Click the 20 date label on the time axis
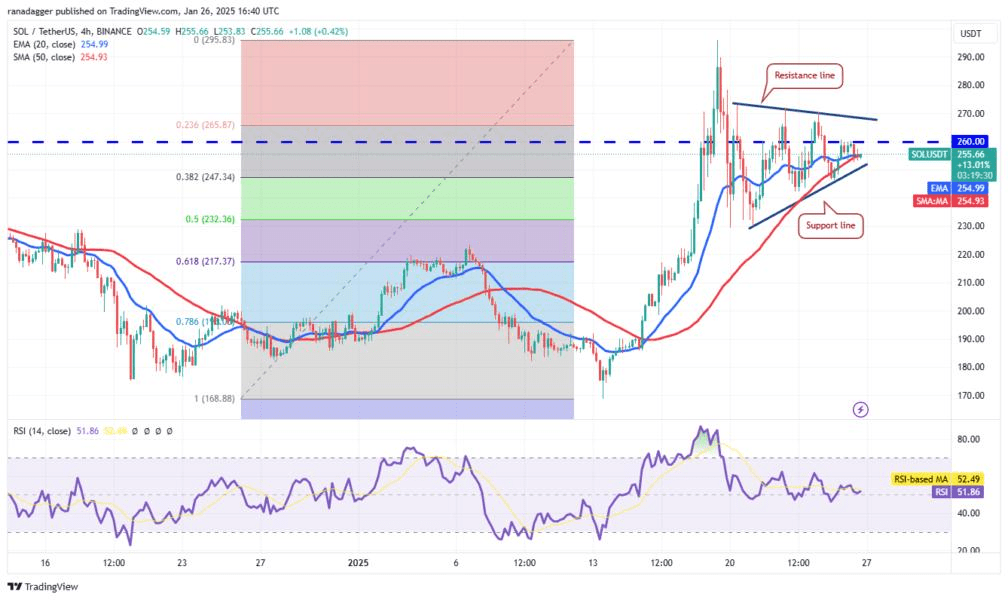The height and width of the screenshot is (600, 1008). [x=730, y=563]
